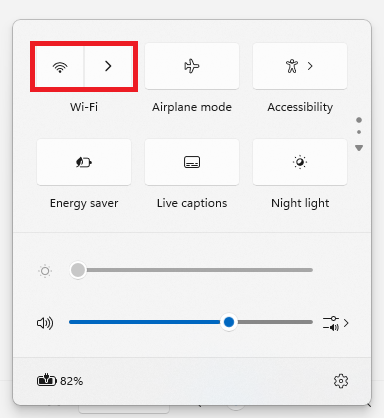Screen dimensions: 384x418
Task: Open Settings using the gear icon
Action: tap(341, 381)
